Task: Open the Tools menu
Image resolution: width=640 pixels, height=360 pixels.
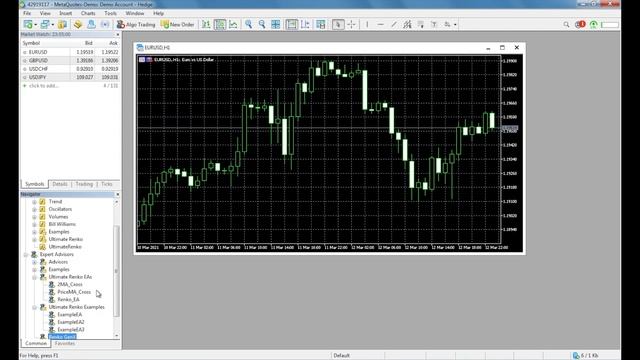Action: 110,13
